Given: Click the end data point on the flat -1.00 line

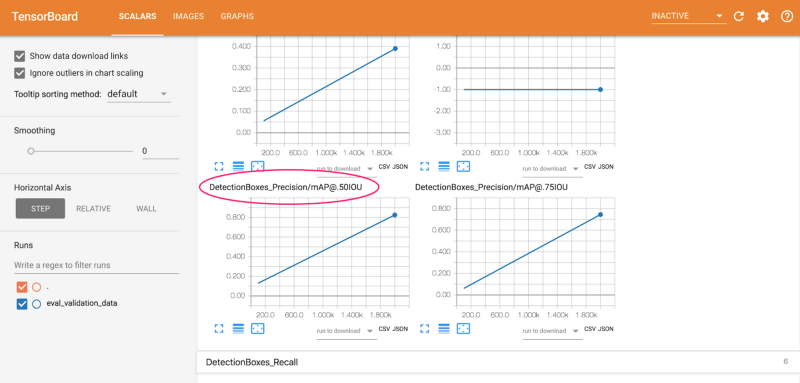Looking at the screenshot, I should coord(601,89).
